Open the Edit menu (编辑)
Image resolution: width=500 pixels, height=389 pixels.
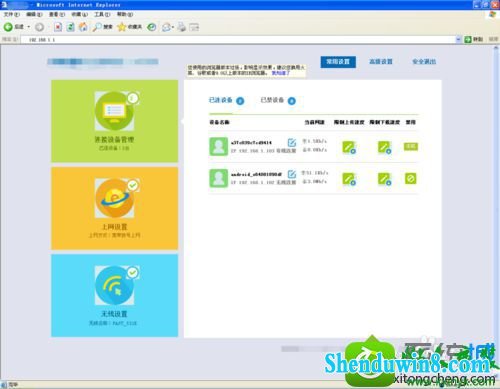click(x=34, y=14)
